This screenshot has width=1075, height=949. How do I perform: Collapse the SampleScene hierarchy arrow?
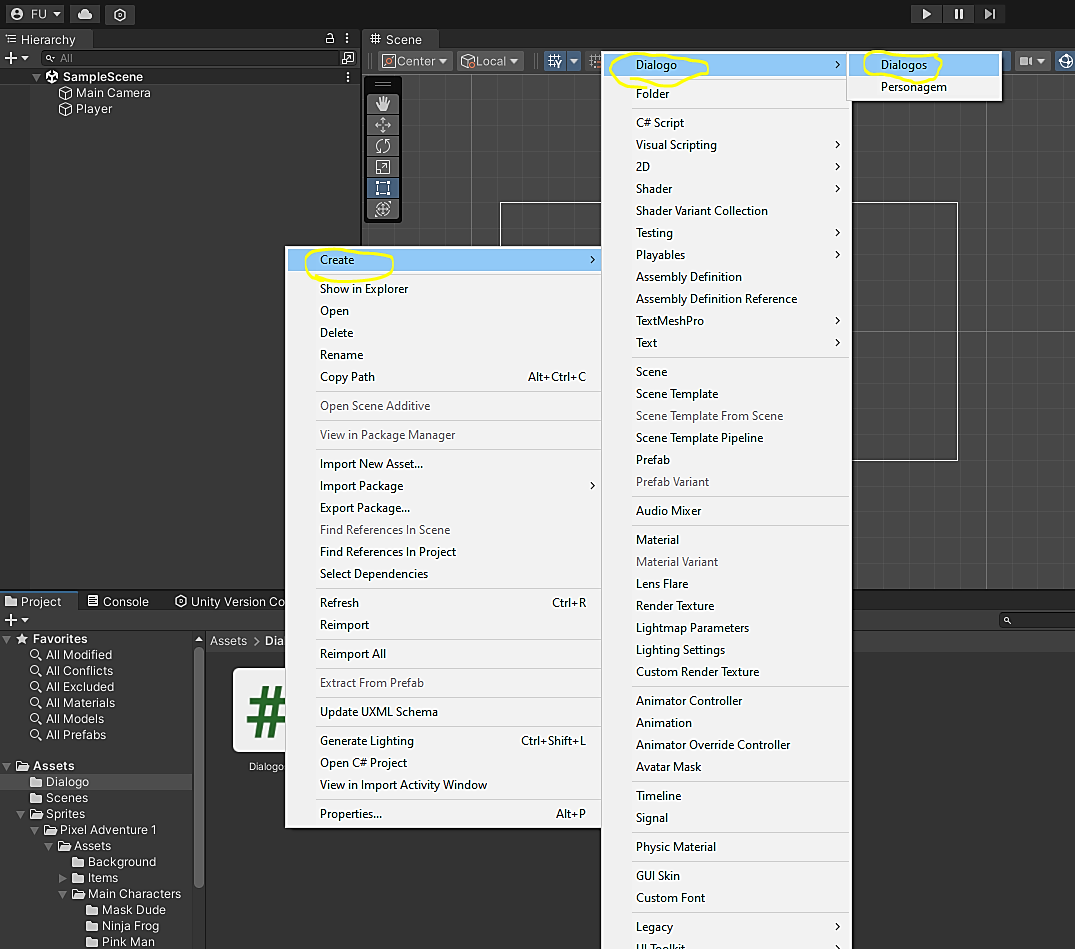[x=37, y=77]
